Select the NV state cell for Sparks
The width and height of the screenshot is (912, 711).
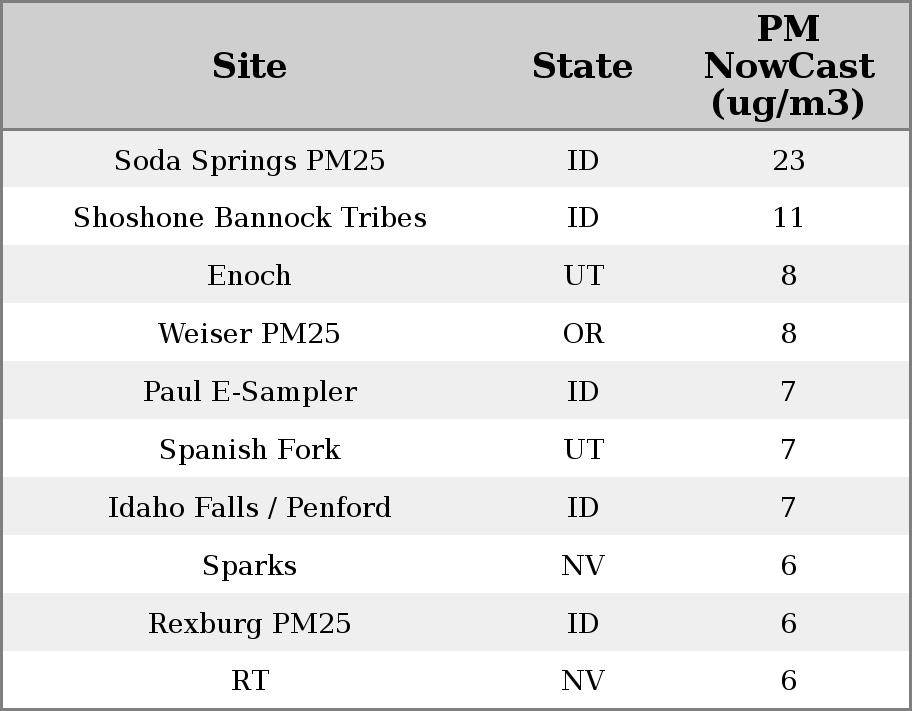tap(583, 566)
